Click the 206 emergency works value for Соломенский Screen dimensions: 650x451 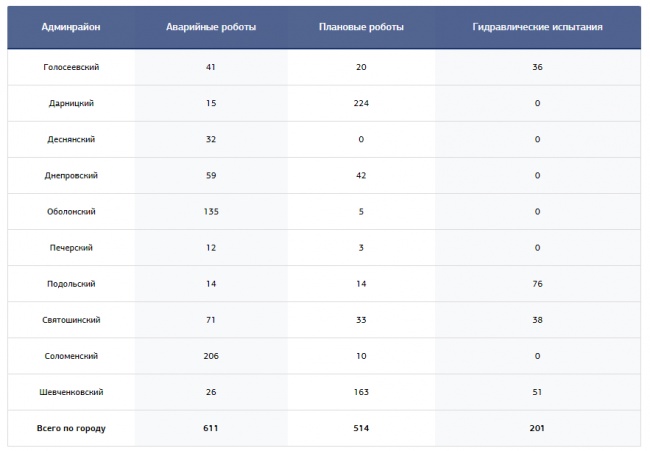point(211,356)
